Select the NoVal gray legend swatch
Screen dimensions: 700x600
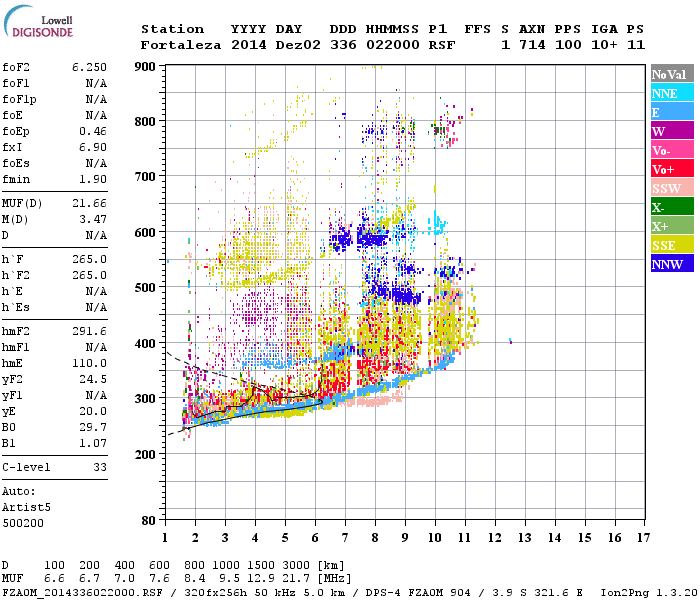point(672,74)
